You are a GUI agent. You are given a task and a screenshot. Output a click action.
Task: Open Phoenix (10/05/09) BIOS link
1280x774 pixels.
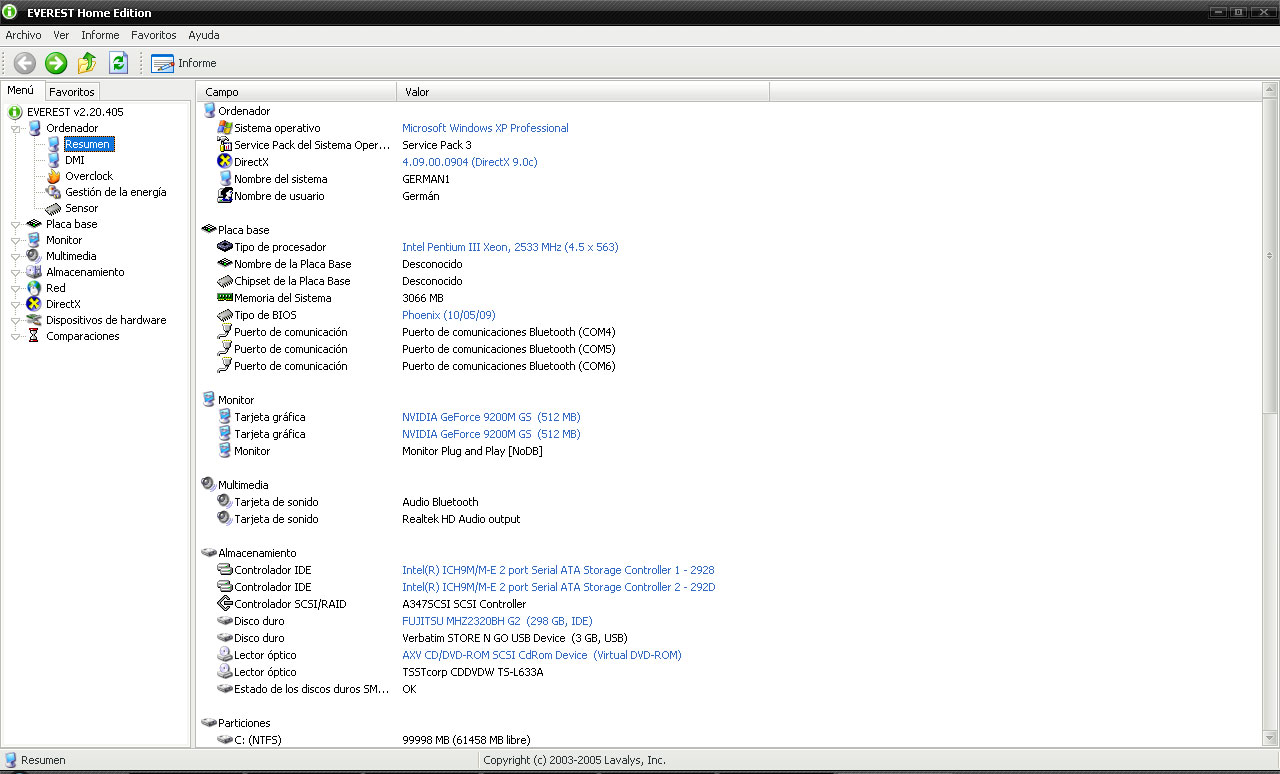[x=449, y=315]
